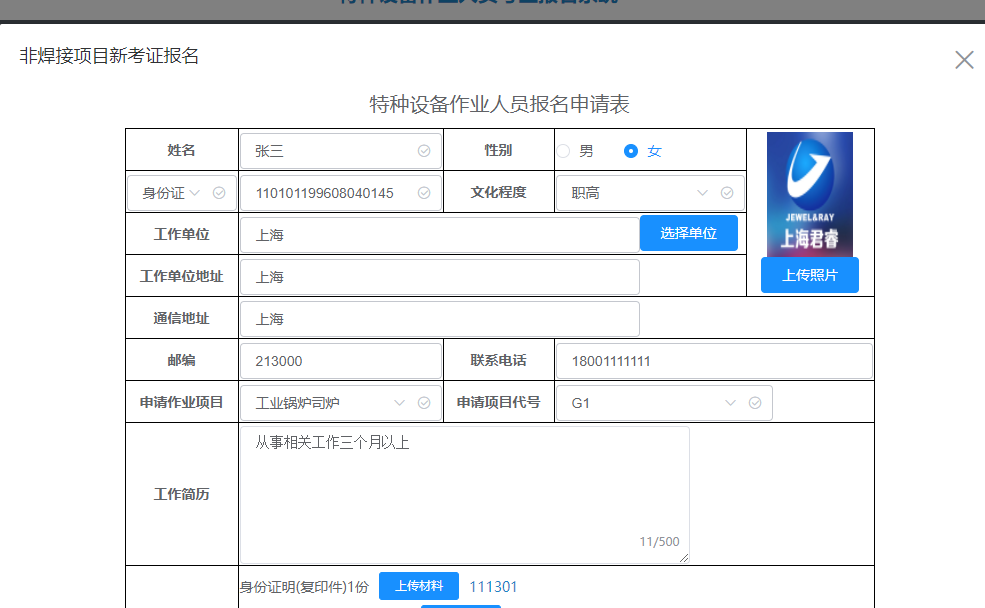Focus the 通信地址 input field
This screenshot has width=985, height=608.
point(440,319)
